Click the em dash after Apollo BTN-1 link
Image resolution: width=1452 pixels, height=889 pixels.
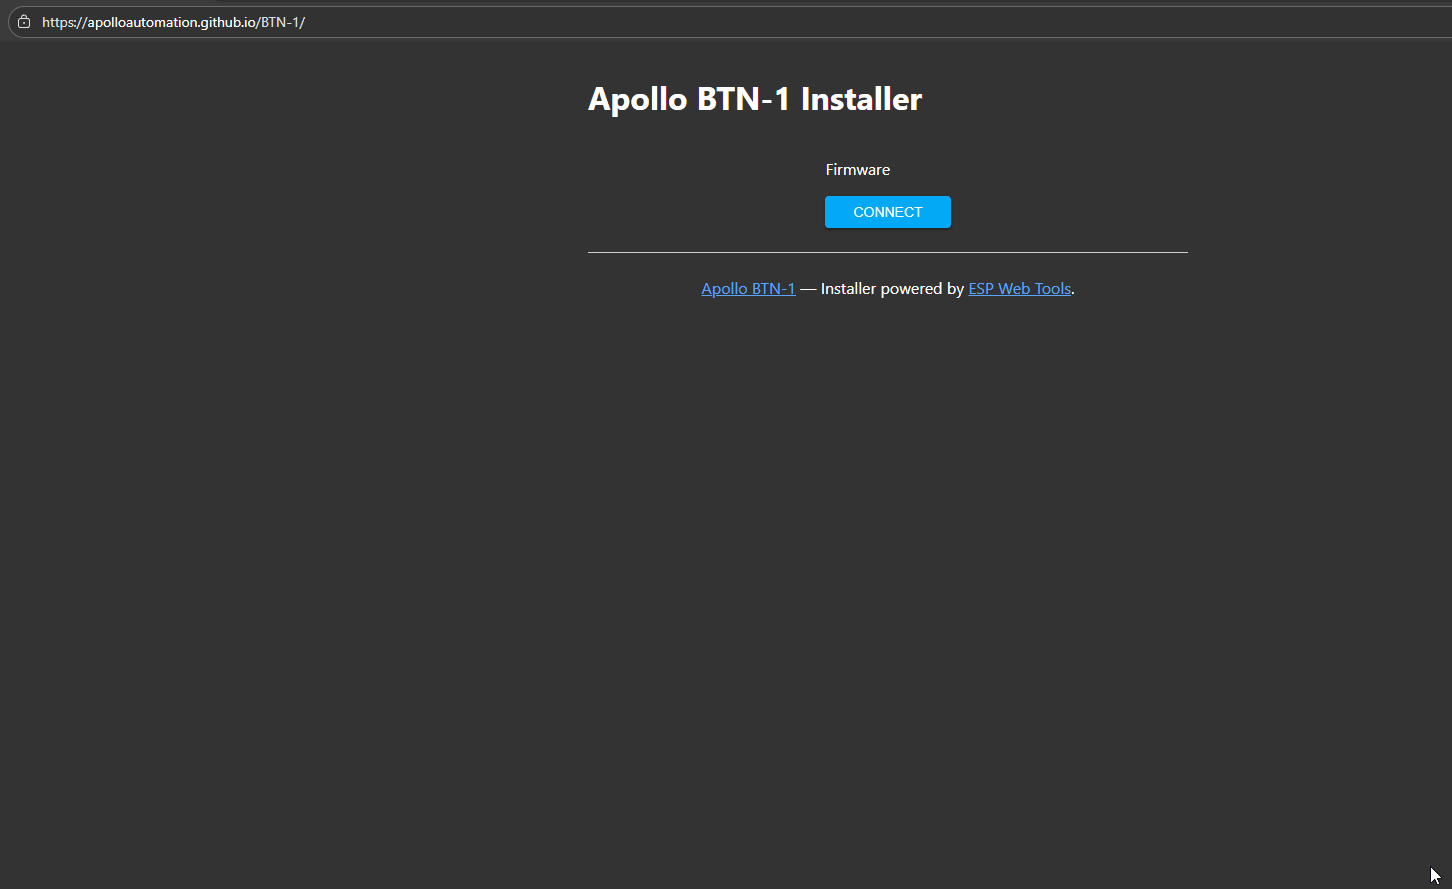(808, 289)
